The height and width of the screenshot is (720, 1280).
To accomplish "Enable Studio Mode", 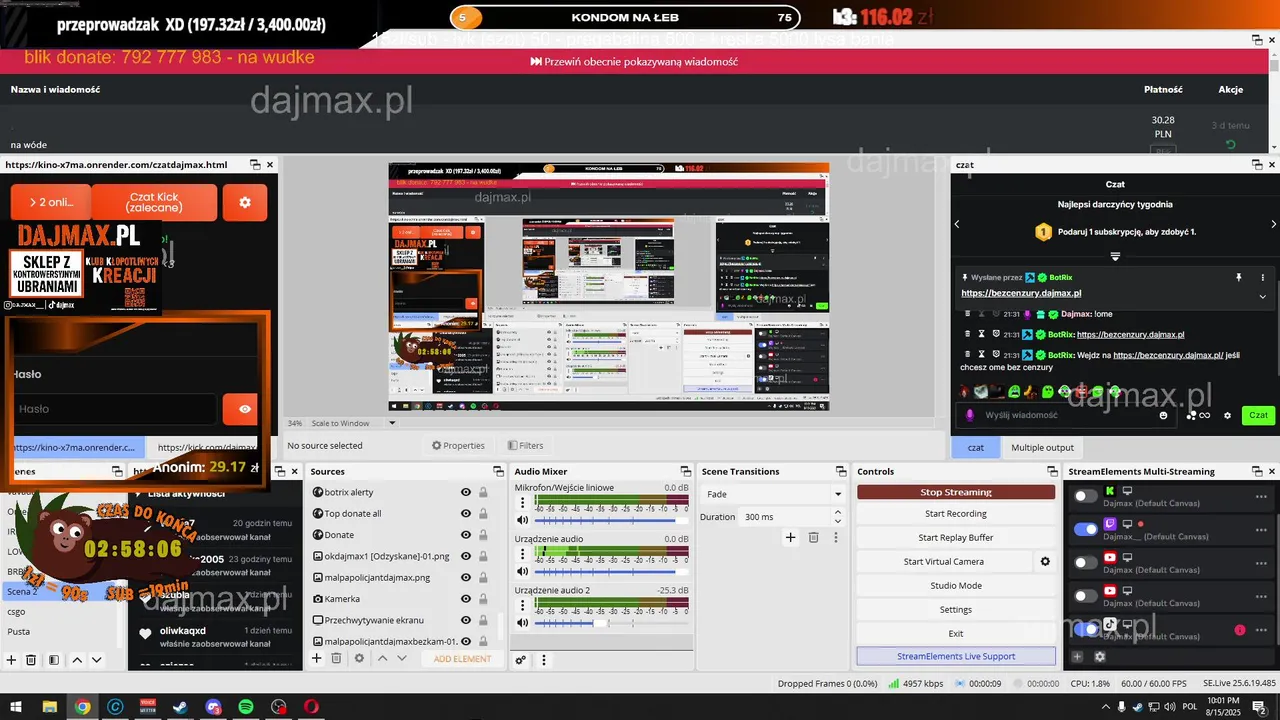I will click(x=956, y=585).
